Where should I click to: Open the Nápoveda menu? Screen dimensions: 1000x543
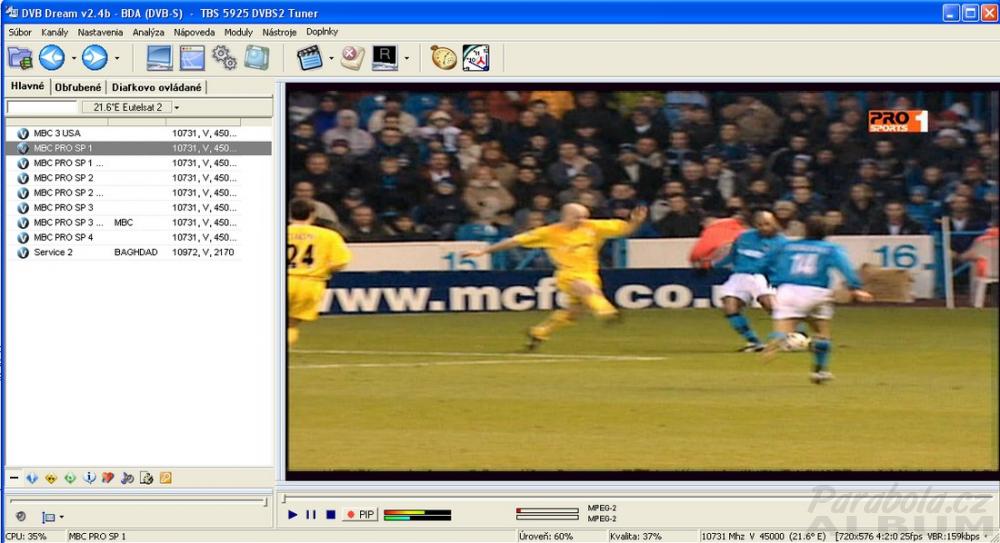coord(194,32)
